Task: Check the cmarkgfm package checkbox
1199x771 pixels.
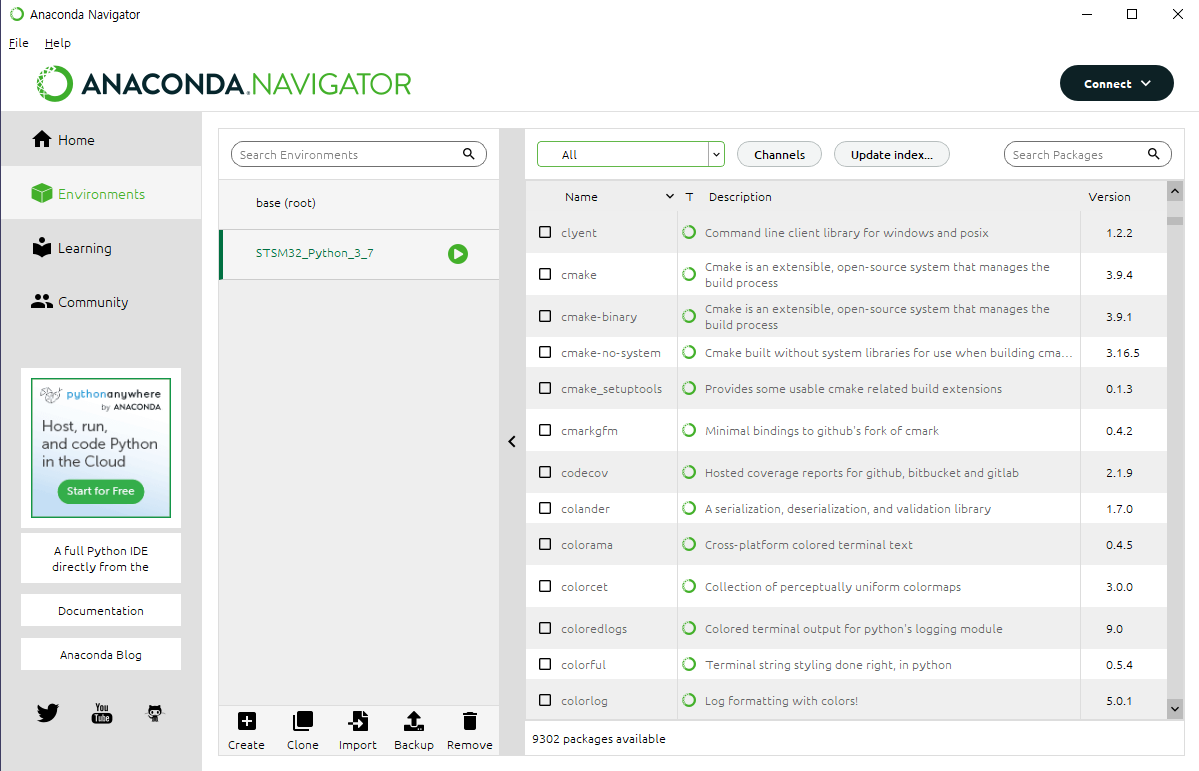Action: pyautogui.click(x=544, y=430)
